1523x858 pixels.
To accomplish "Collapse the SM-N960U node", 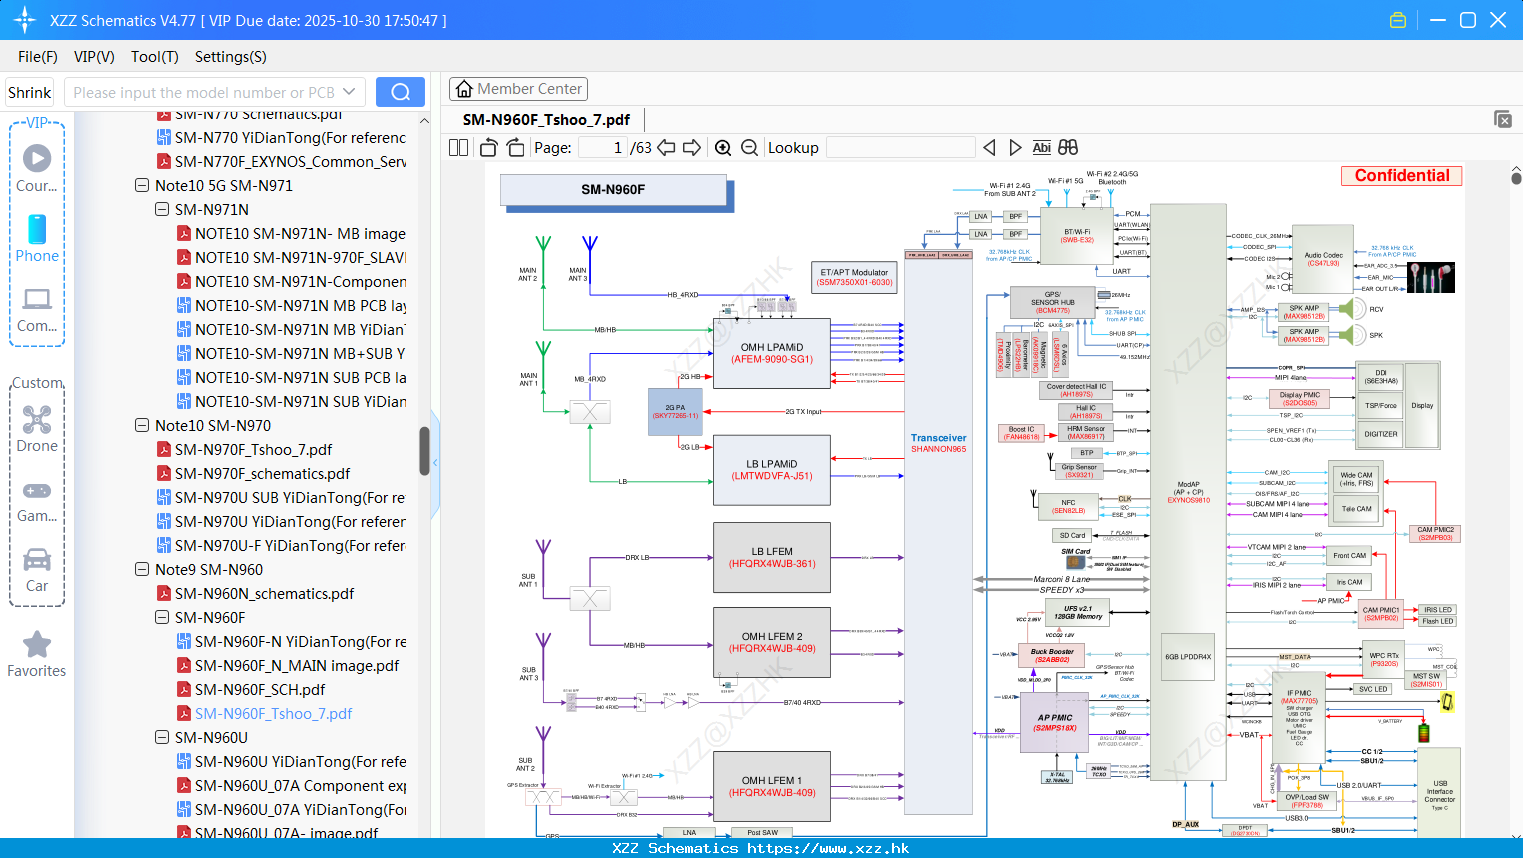I will point(162,737).
